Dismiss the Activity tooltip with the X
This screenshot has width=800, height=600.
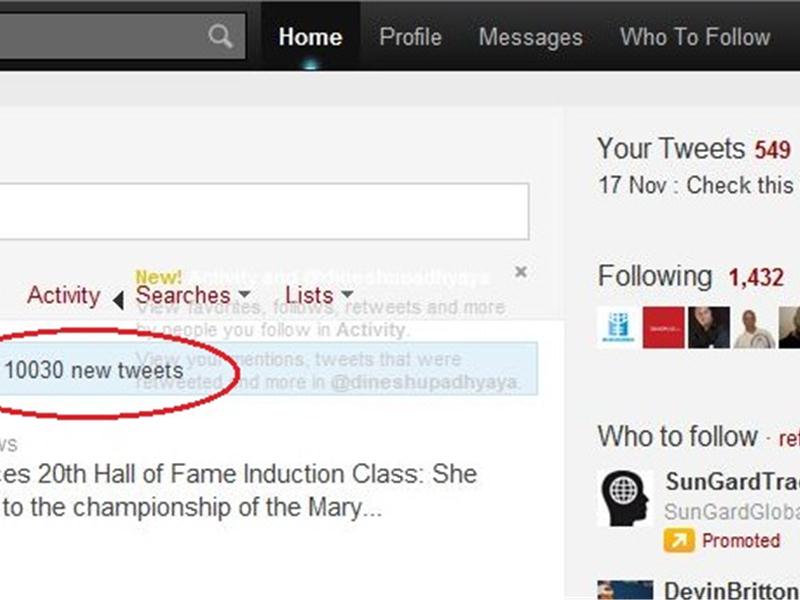[520, 270]
